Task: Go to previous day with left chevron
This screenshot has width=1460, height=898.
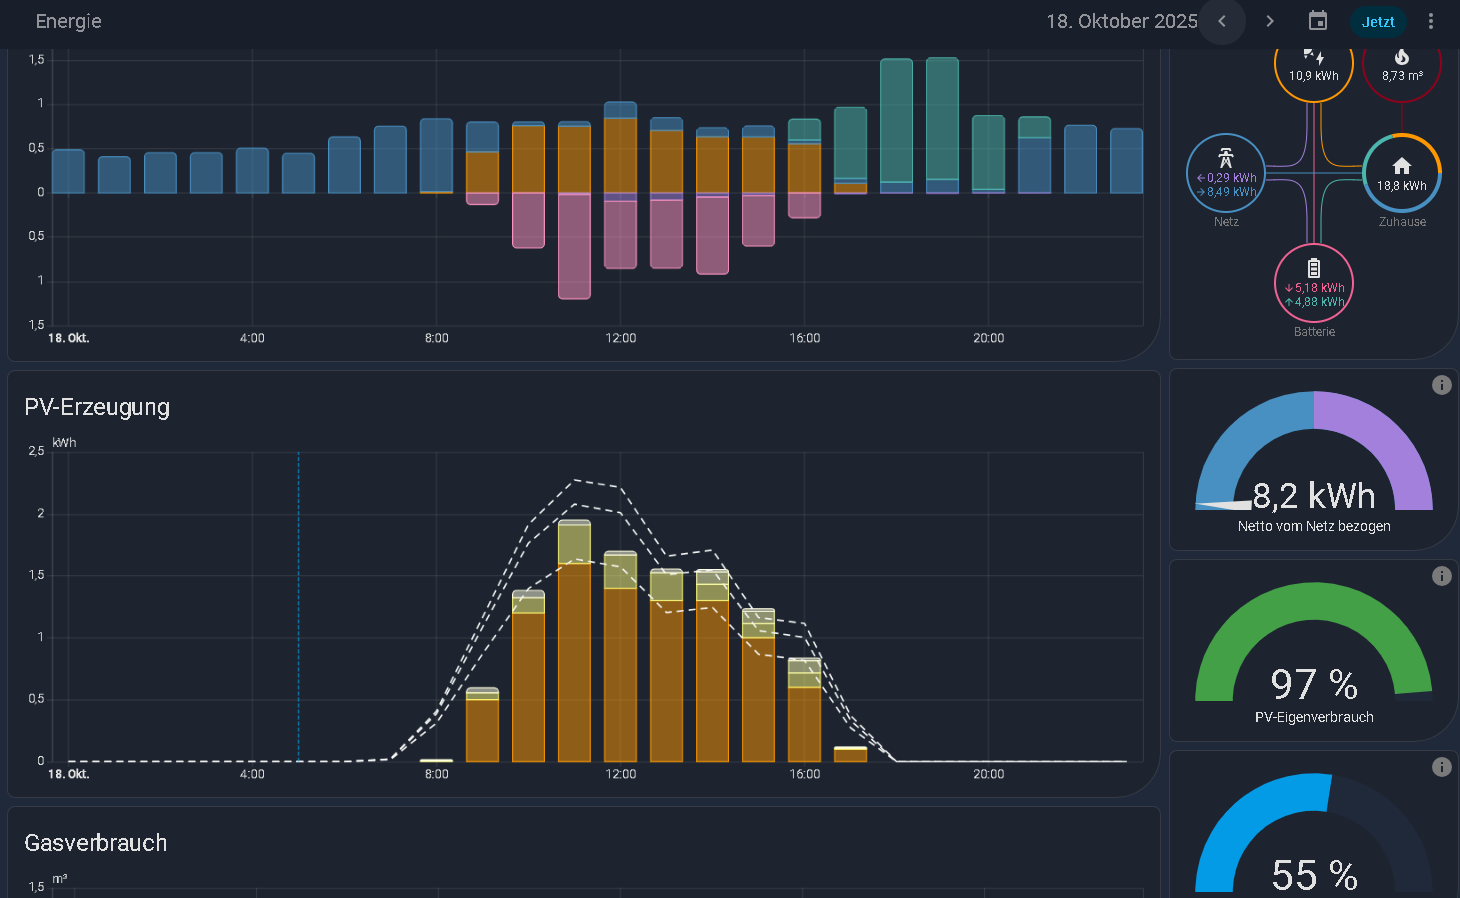Action: pos(1221,21)
